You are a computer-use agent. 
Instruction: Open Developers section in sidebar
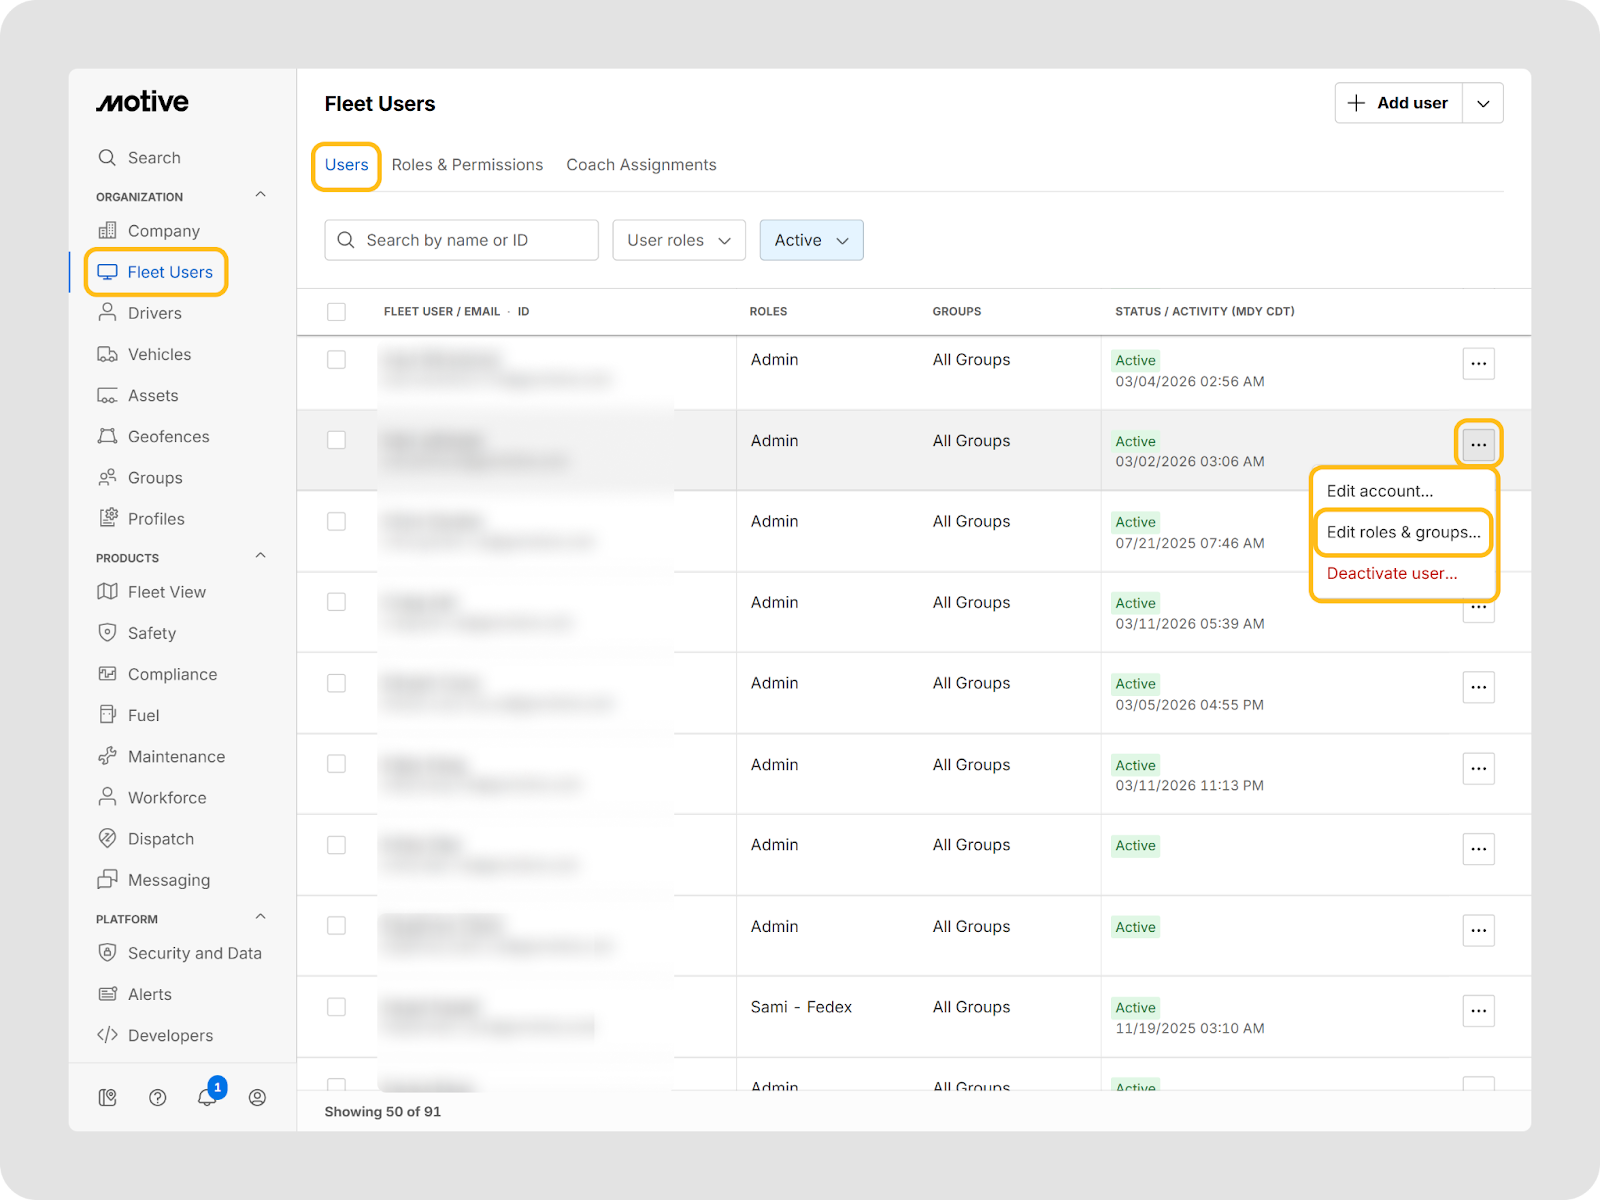(x=170, y=1035)
